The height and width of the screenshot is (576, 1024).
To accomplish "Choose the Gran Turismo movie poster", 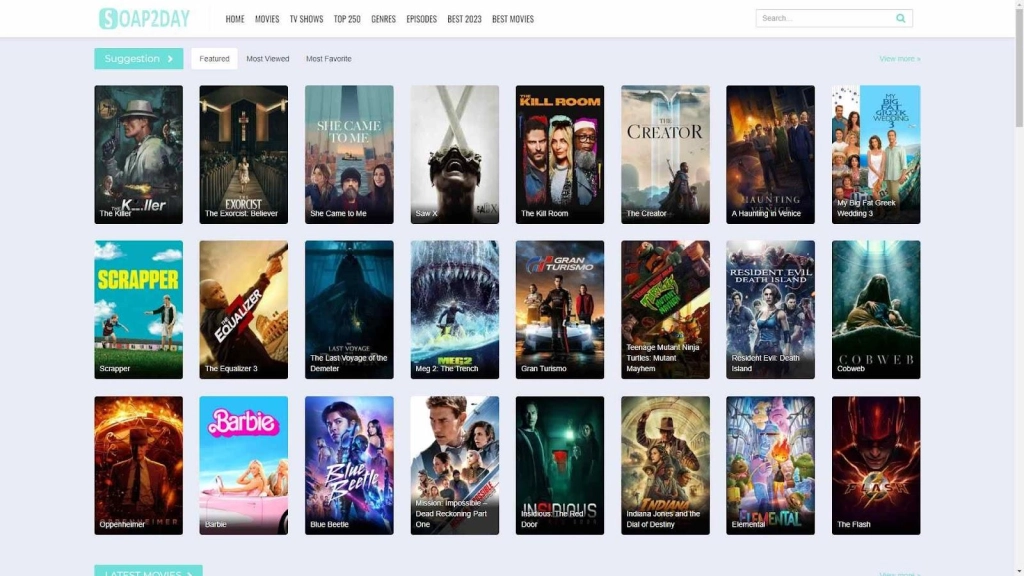I will click(x=560, y=309).
